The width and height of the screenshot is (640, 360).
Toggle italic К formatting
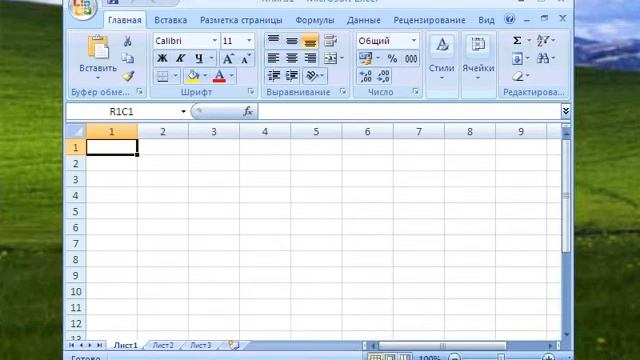[x=180, y=58]
